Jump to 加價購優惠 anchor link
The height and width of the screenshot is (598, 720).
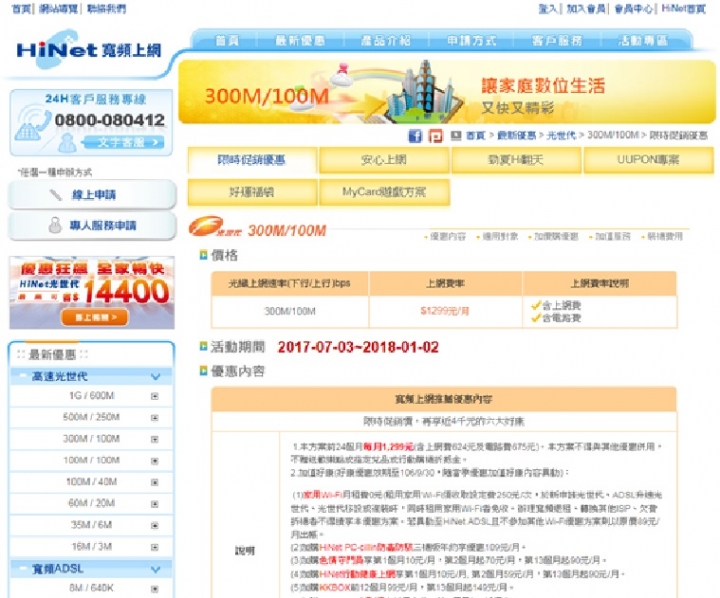[556, 237]
